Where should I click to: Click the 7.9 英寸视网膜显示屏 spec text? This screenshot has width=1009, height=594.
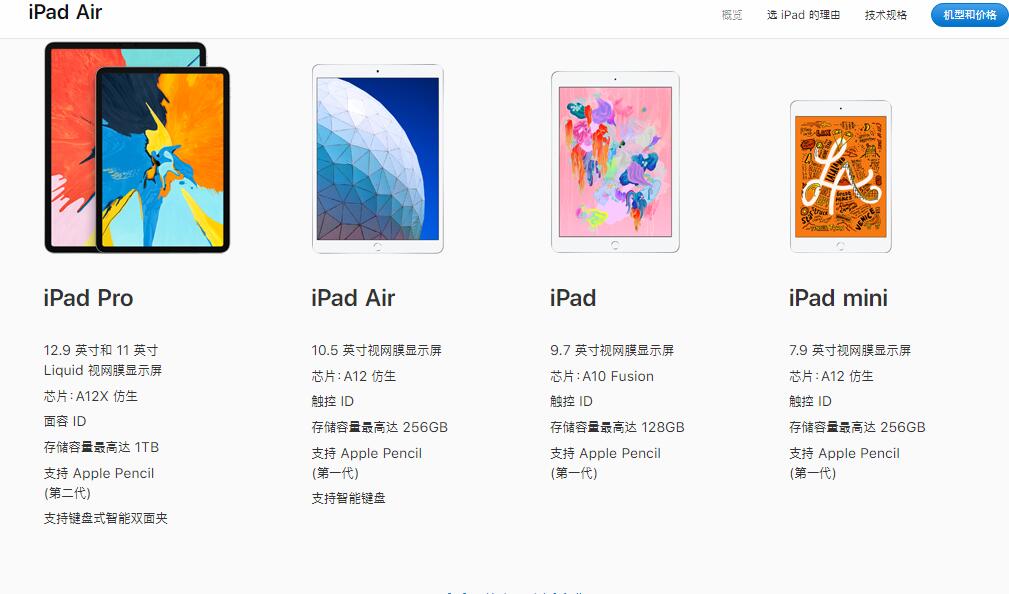(850, 350)
